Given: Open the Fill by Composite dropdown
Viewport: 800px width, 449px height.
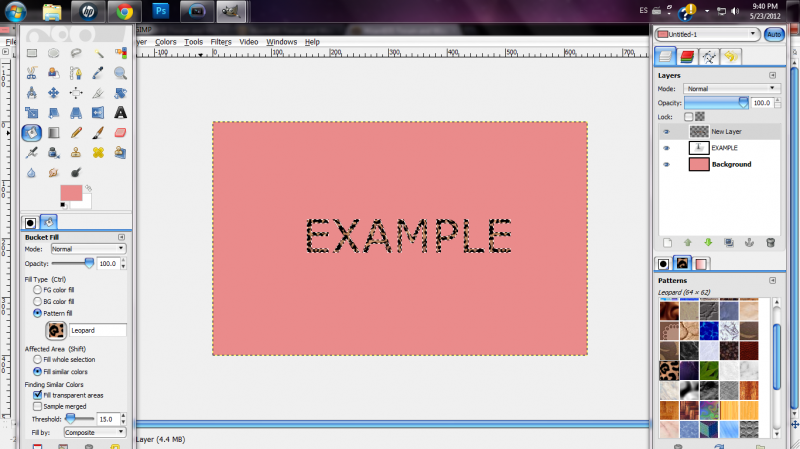Looking at the screenshot, I should (x=95, y=432).
